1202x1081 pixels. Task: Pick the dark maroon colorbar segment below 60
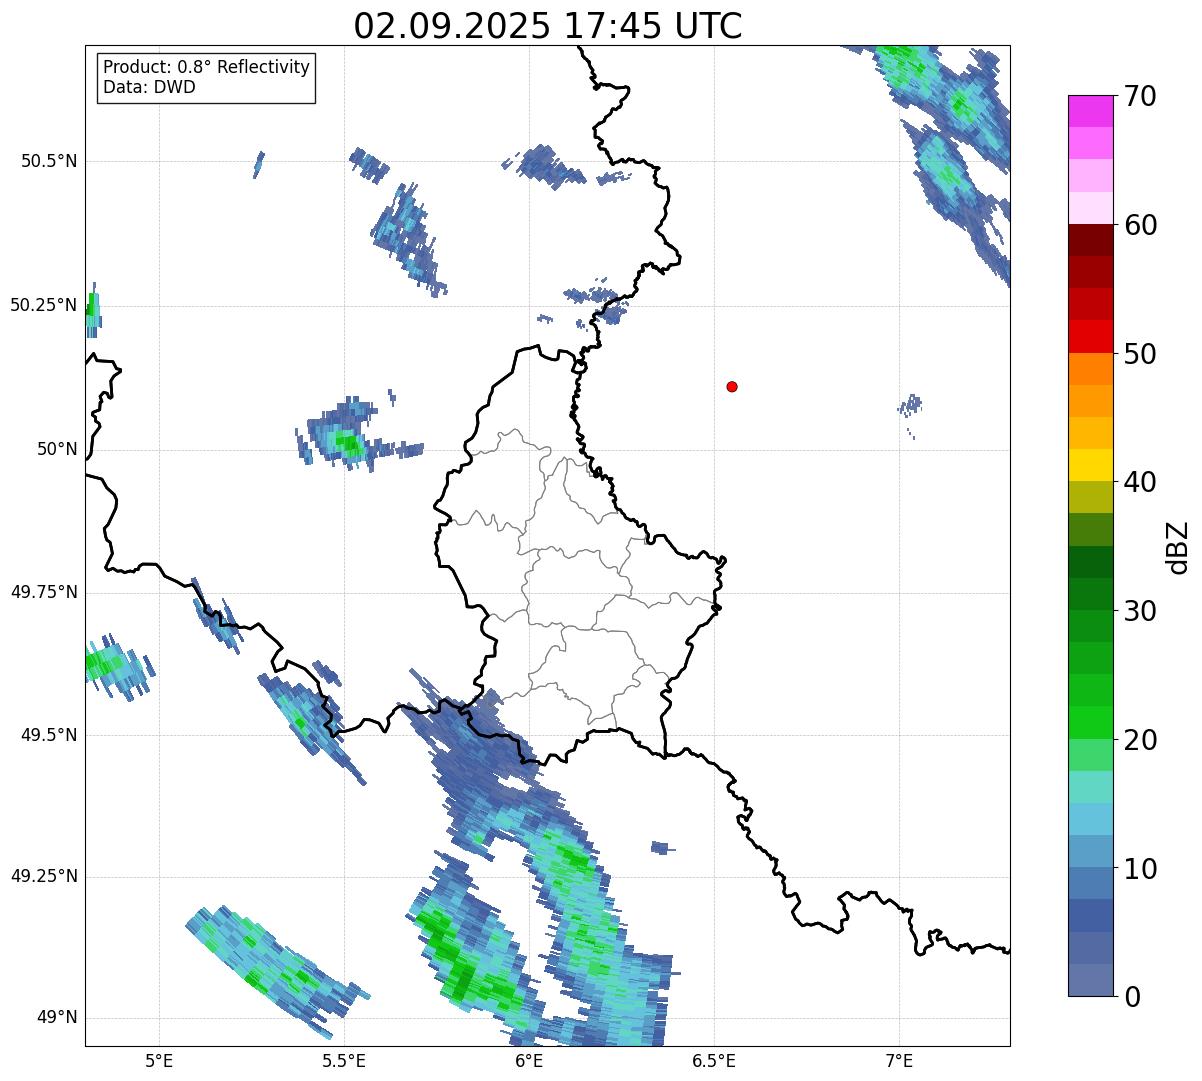point(1090,240)
